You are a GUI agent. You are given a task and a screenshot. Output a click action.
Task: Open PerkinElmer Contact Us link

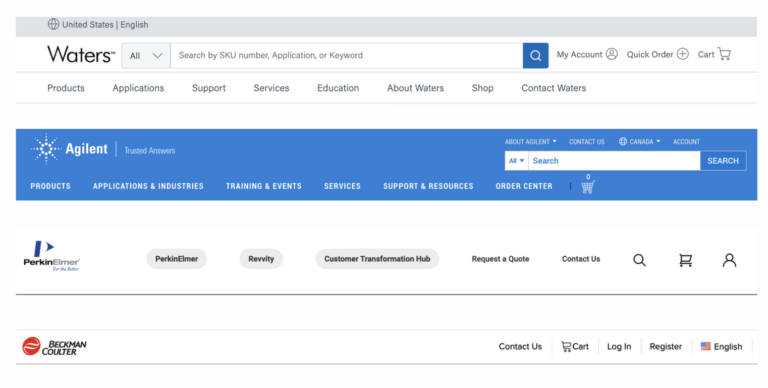pos(581,259)
